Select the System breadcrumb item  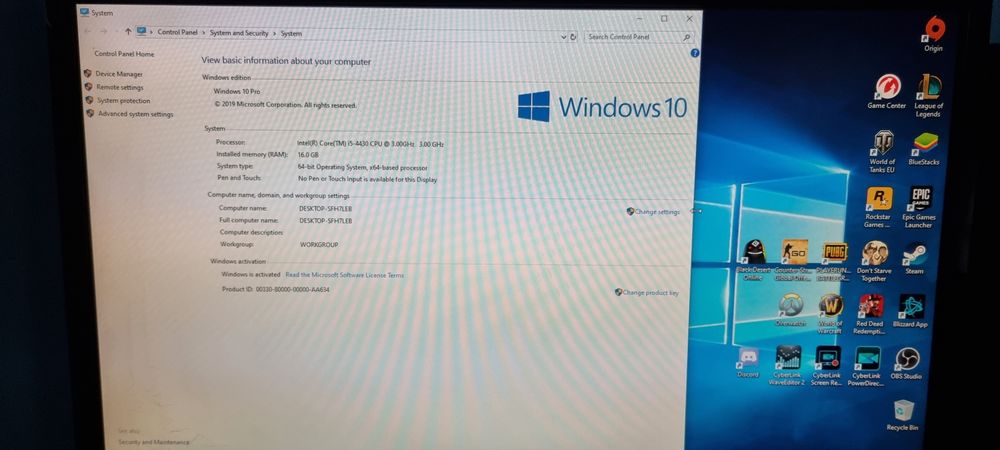tap(291, 34)
